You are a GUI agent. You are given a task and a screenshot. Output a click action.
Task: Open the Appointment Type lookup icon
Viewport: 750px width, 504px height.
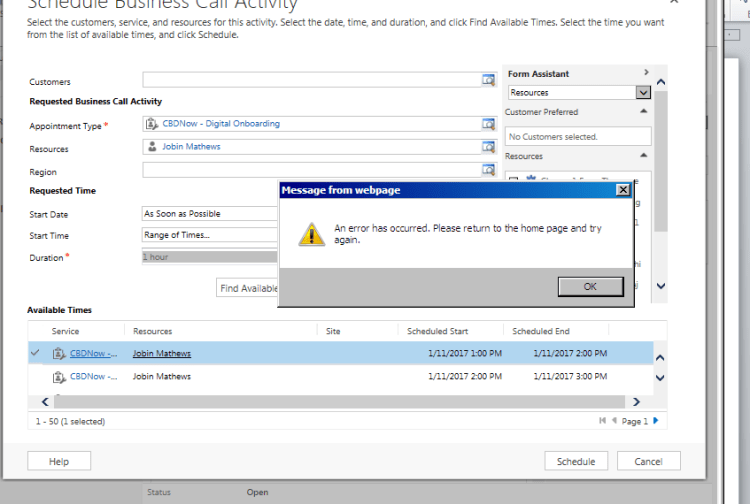click(x=489, y=124)
